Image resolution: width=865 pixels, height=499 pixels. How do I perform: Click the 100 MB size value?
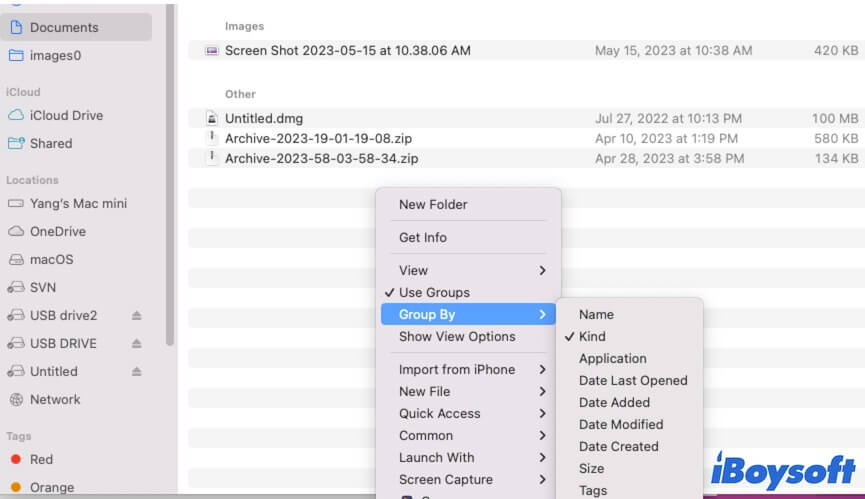coord(835,118)
